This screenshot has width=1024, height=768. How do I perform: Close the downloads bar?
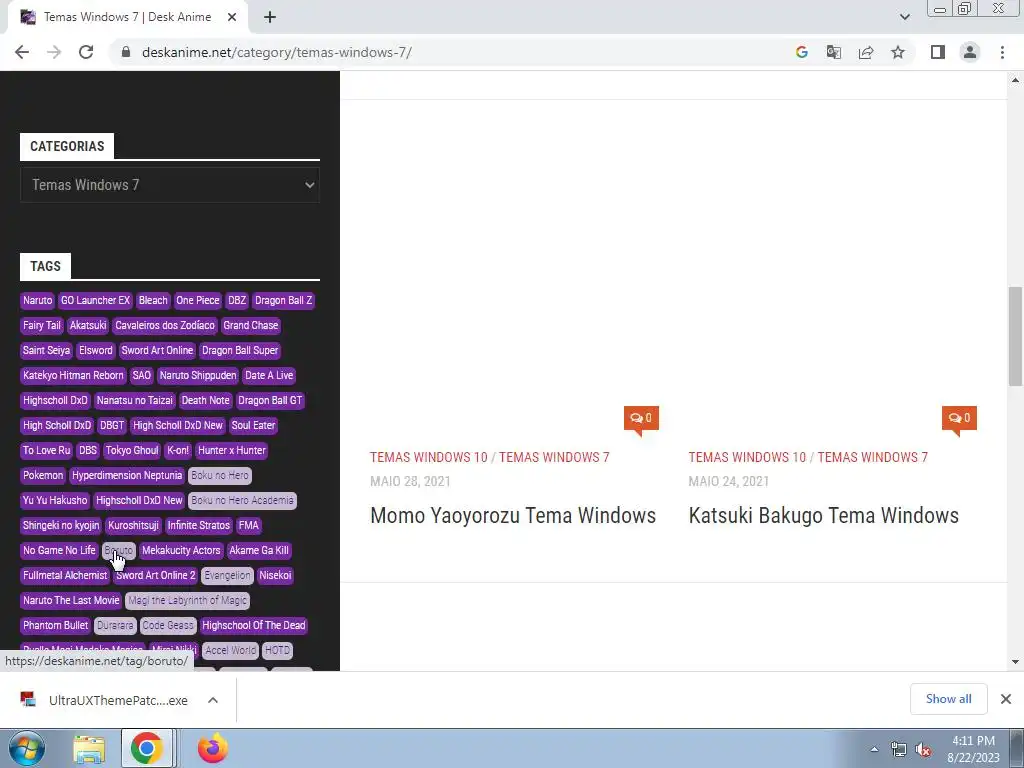(1006, 699)
